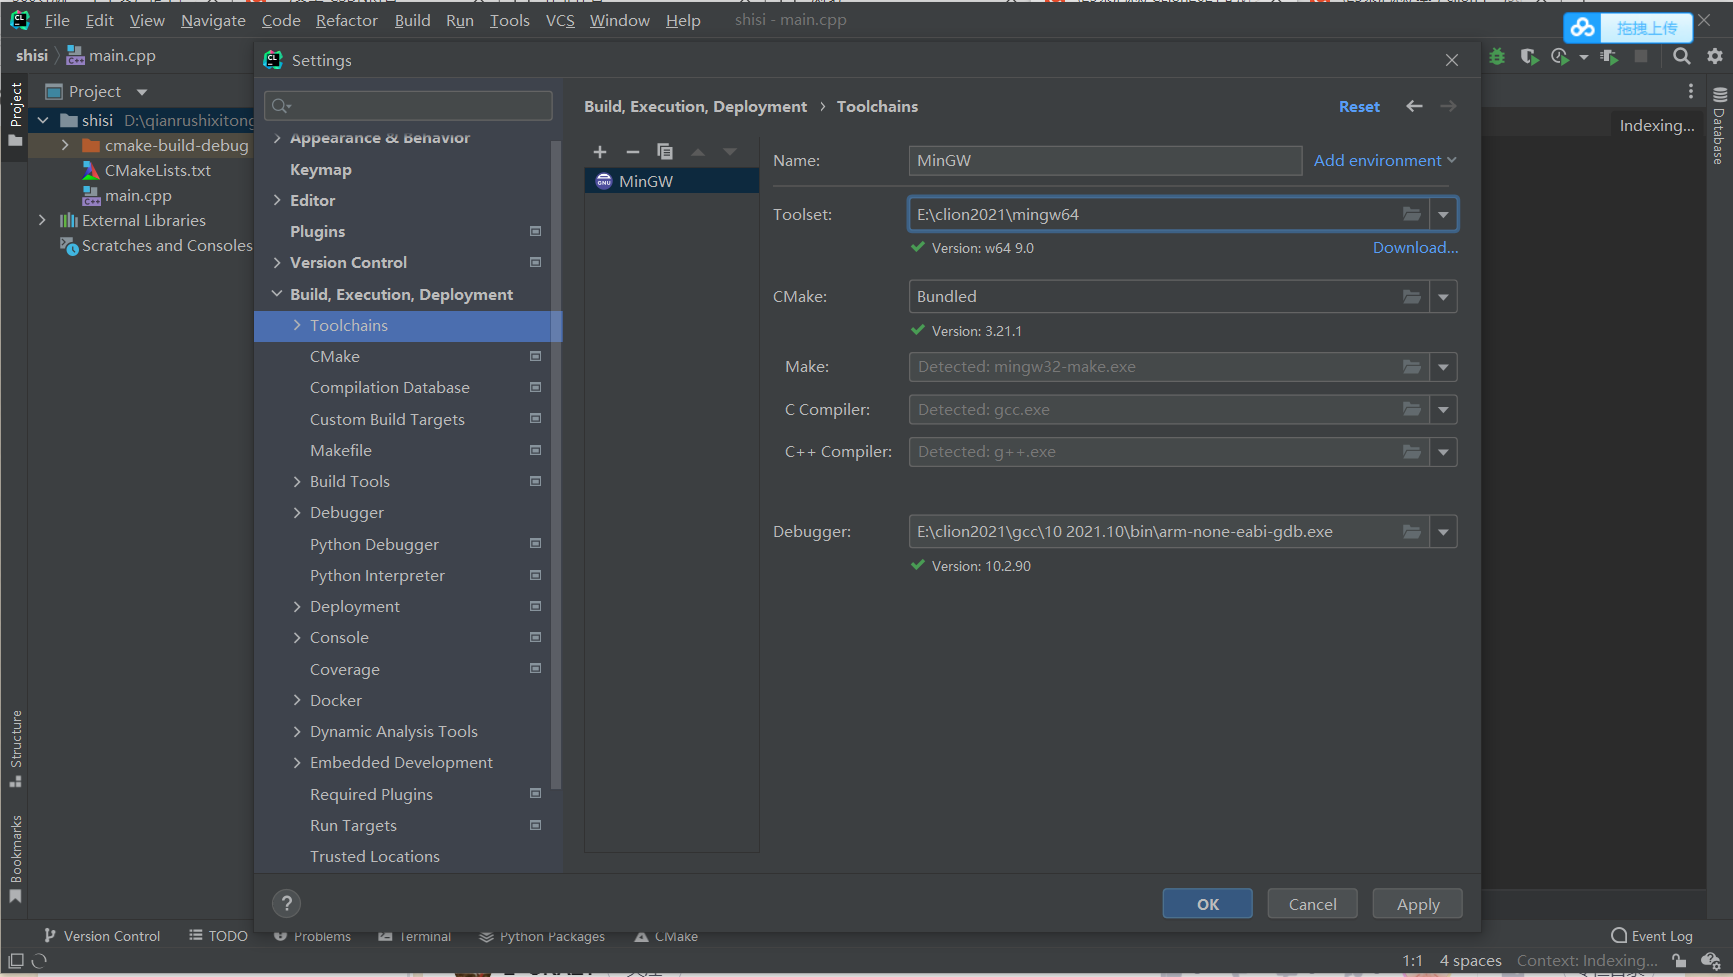Screen dimensions: 1733x977
Task: Switch to Terminal tool tab
Action: pyautogui.click(x=415, y=937)
